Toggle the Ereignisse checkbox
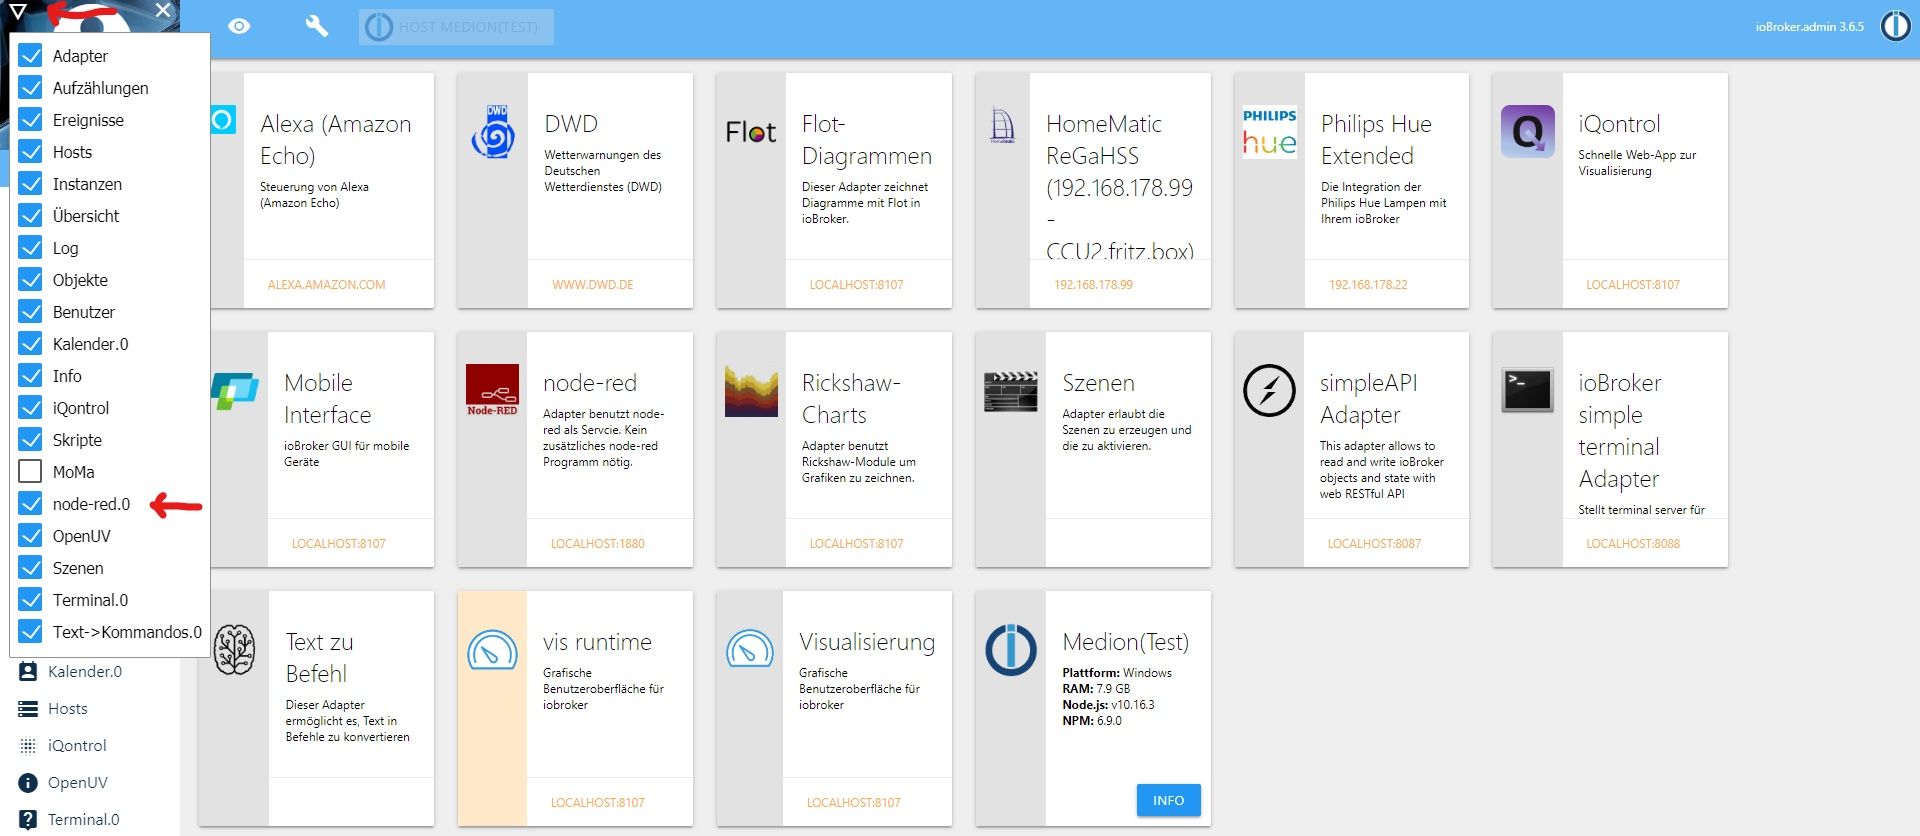 coord(31,120)
